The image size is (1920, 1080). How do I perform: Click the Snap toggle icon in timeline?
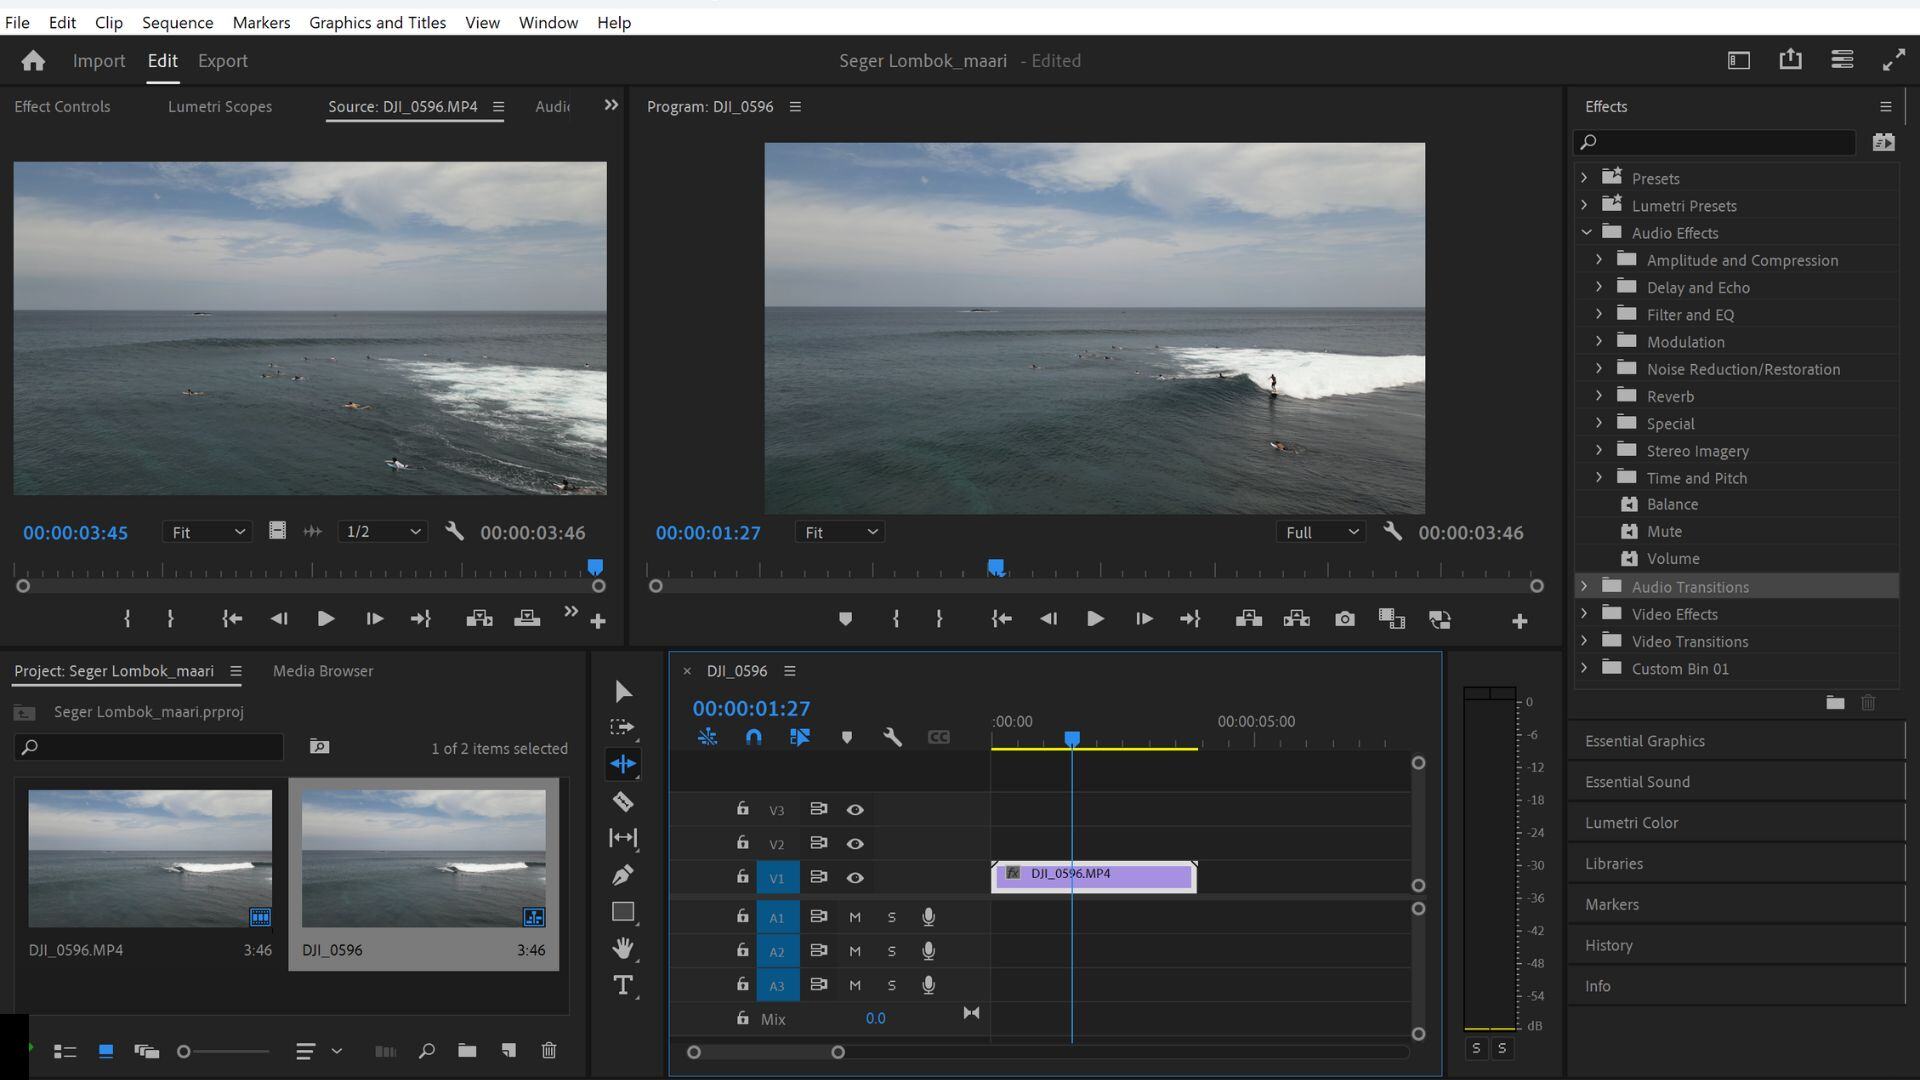tap(754, 737)
